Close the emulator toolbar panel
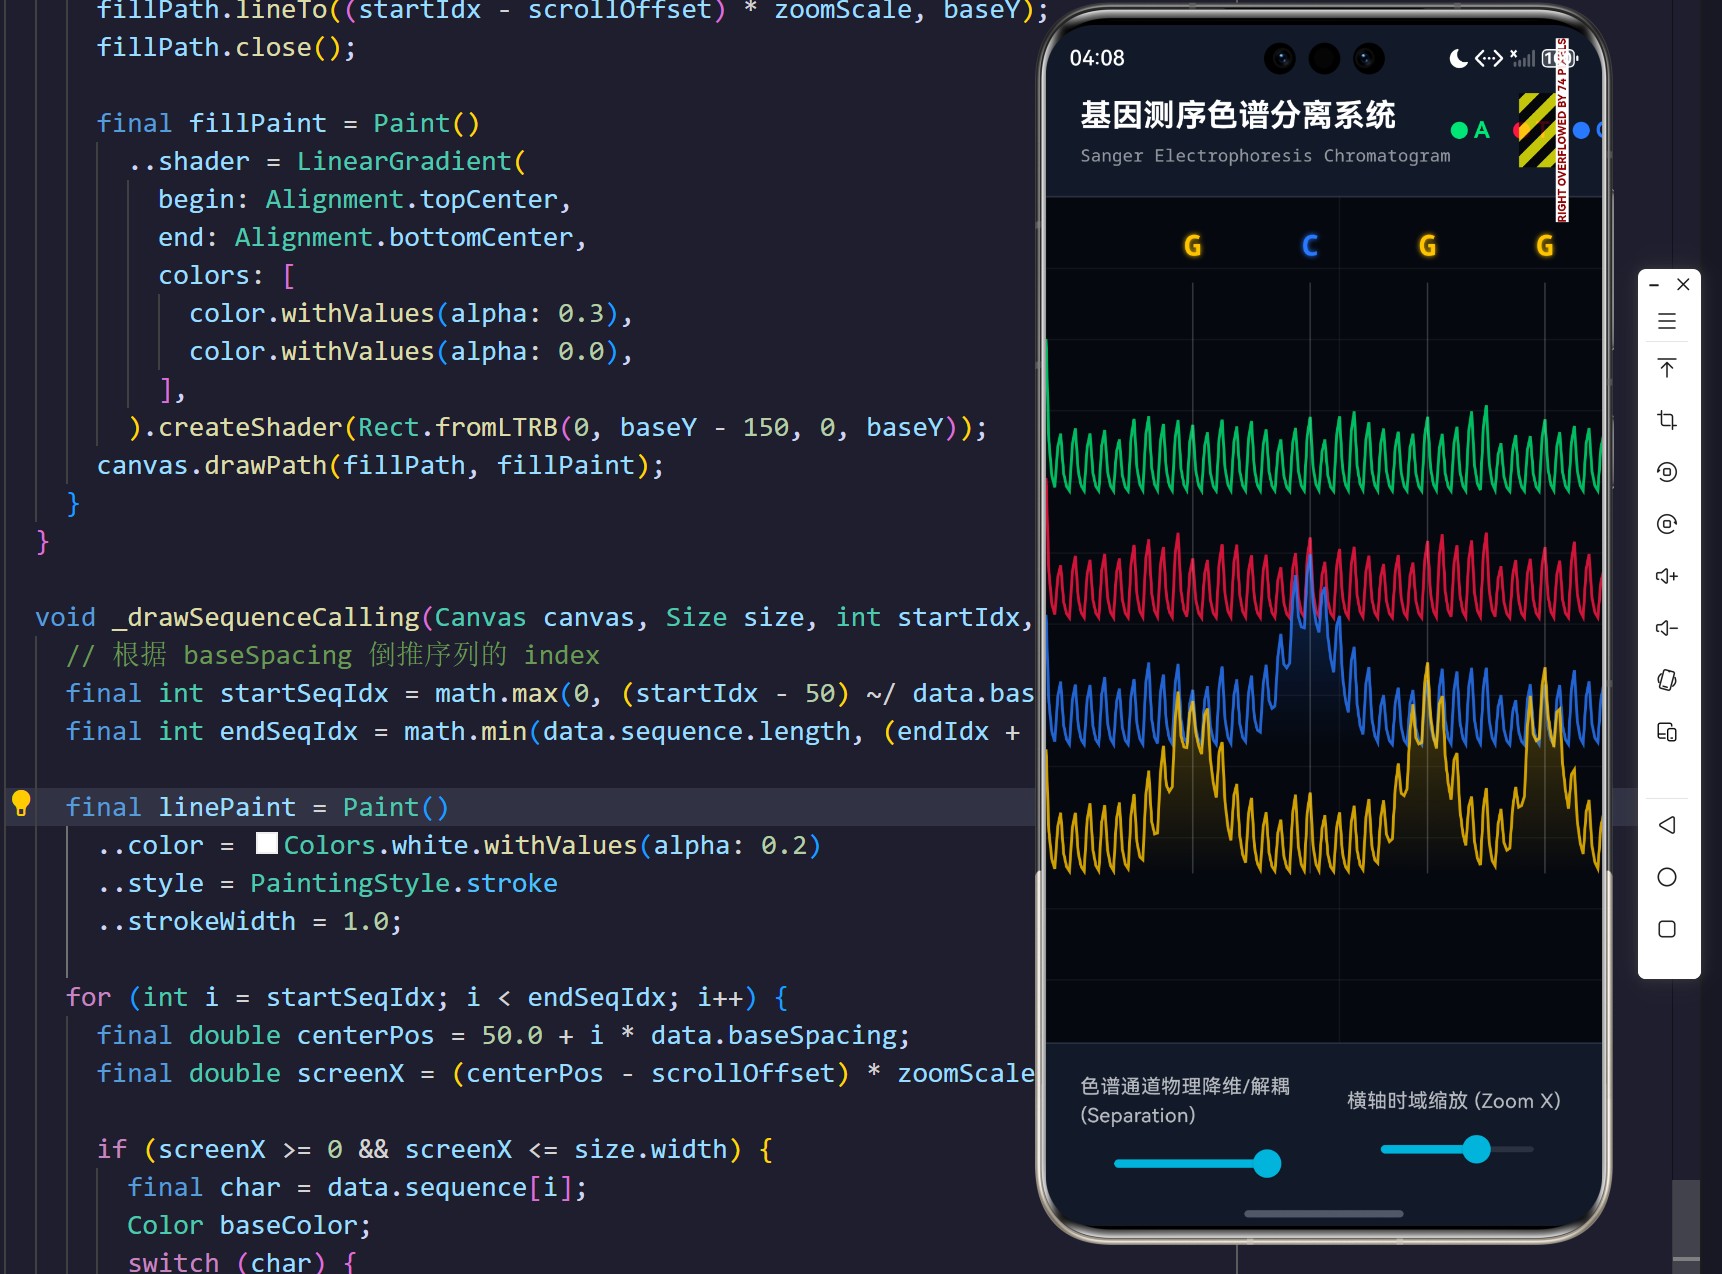This screenshot has height=1274, width=1722. point(1684,285)
